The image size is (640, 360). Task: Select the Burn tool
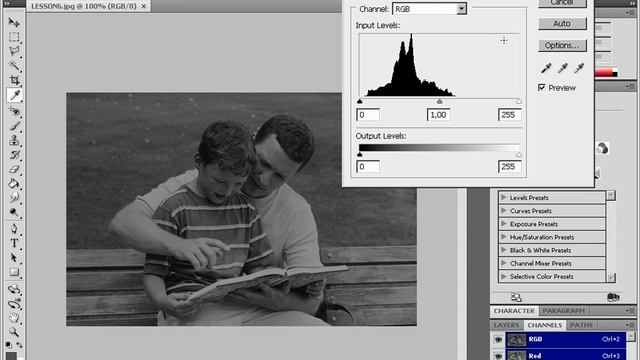coord(14,213)
